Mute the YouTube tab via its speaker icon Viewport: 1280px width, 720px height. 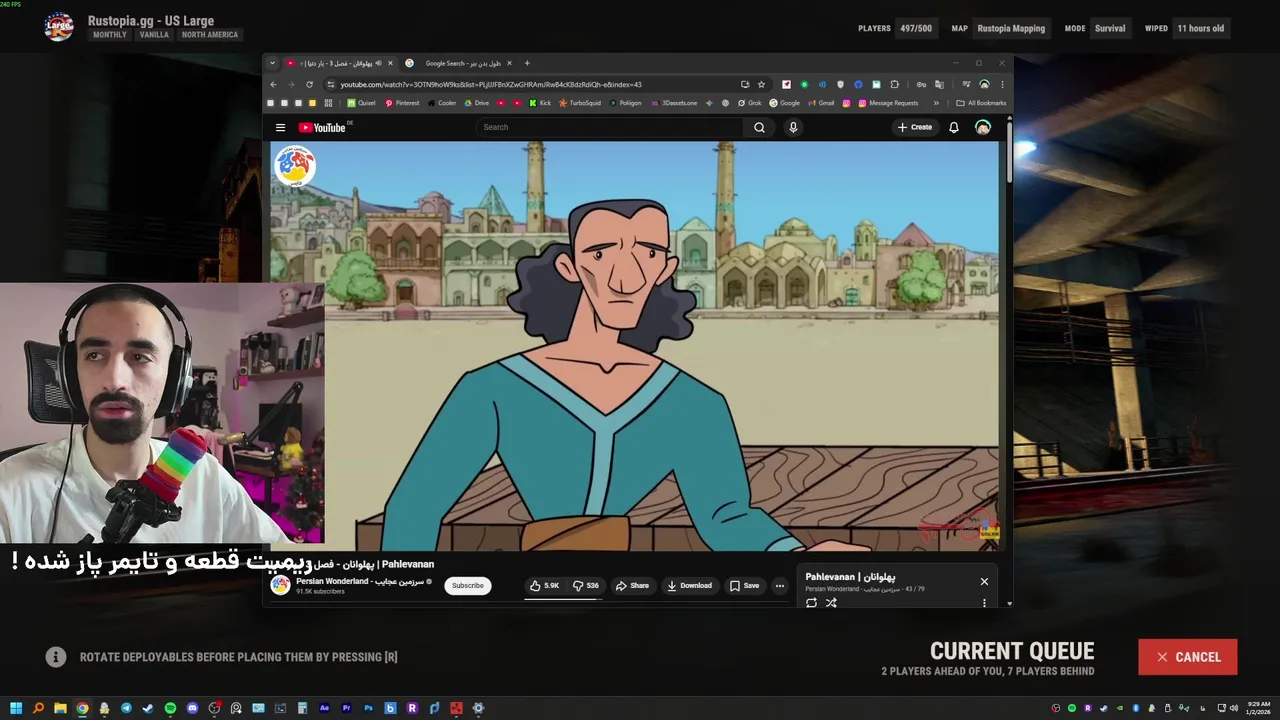(378, 63)
